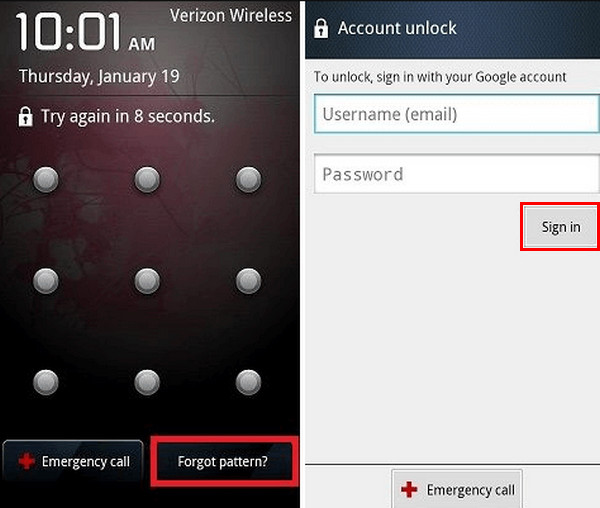600x508 pixels.
Task: Tap the bottom-right pattern dot
Action: 248,382
